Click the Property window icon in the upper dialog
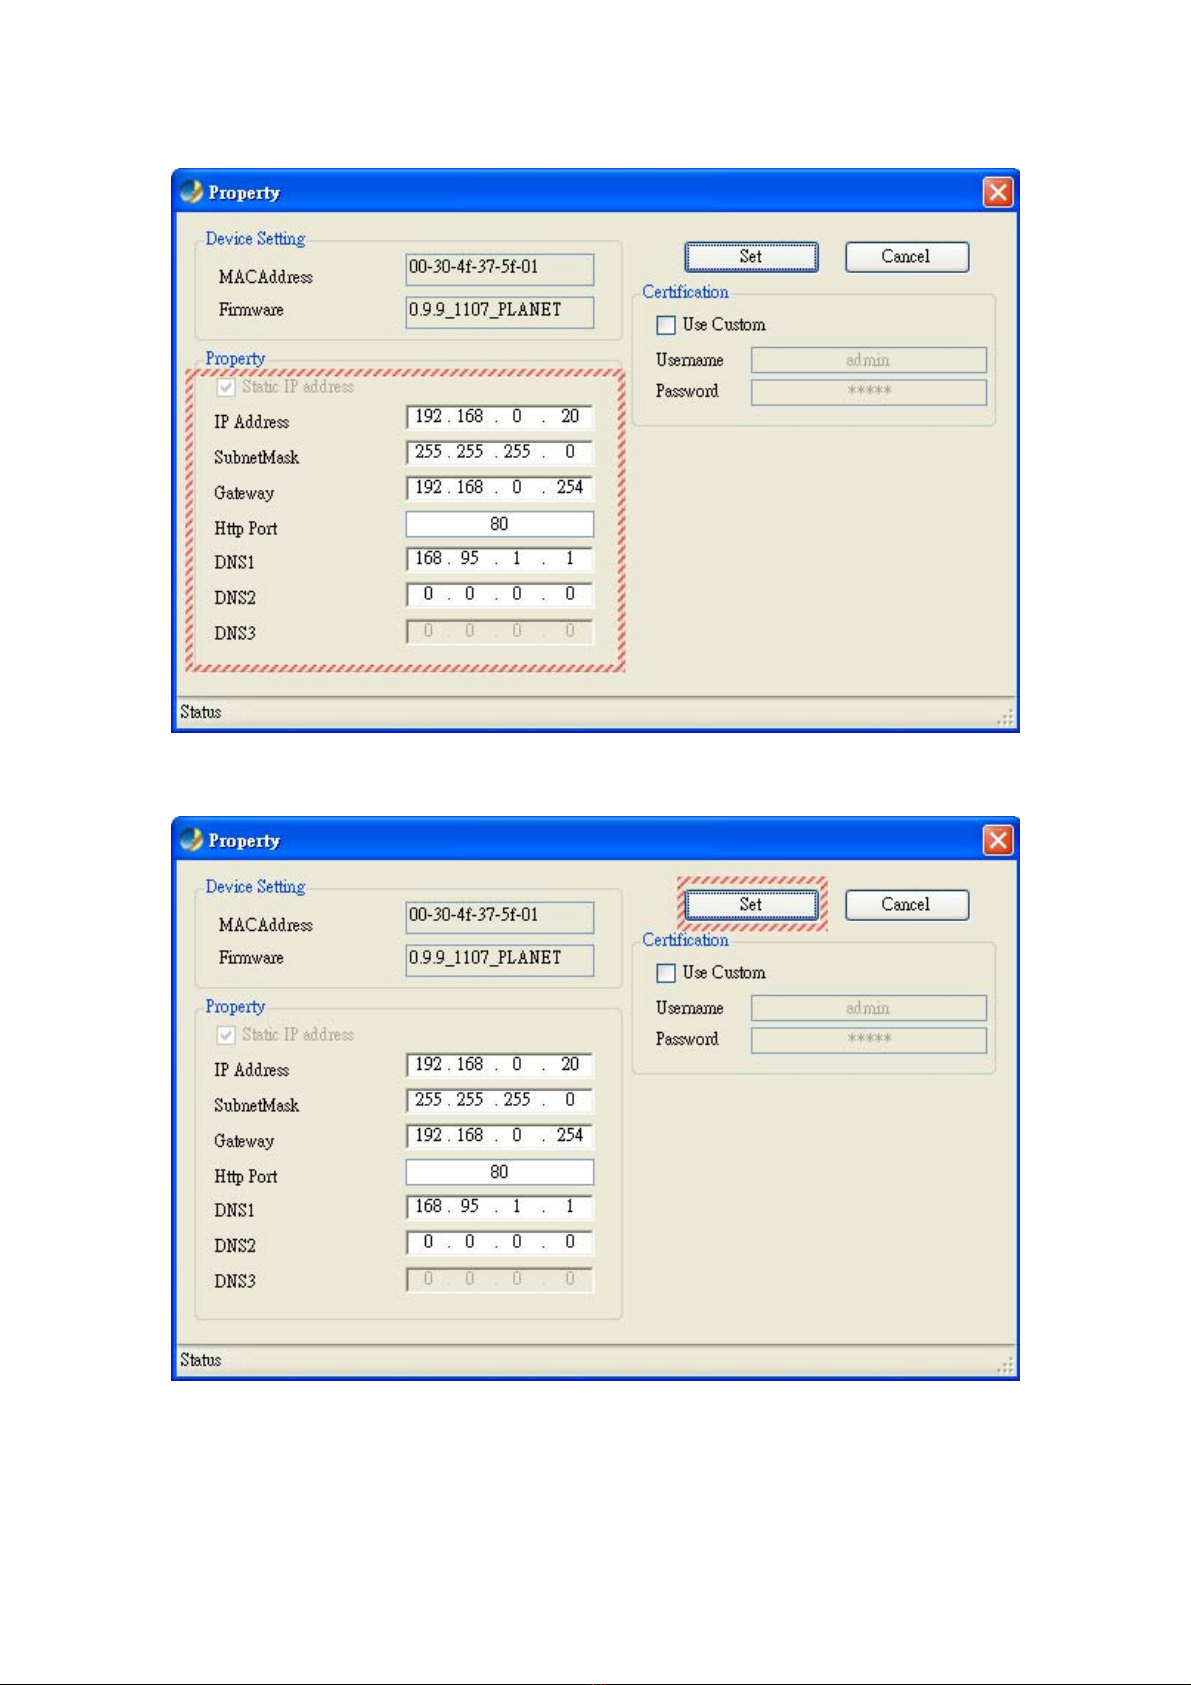This screenshot has height=1685, width=1191. 192,192
